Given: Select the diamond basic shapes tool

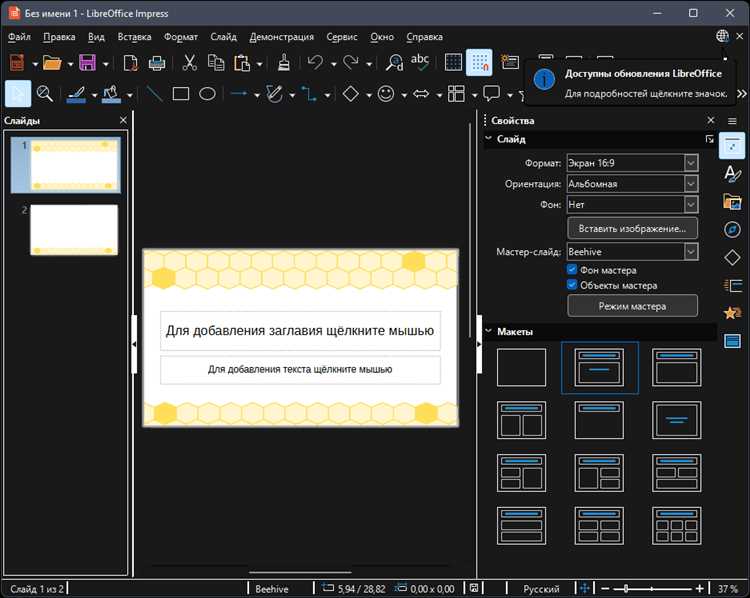Looking at the screenshot, I should 351,94.
